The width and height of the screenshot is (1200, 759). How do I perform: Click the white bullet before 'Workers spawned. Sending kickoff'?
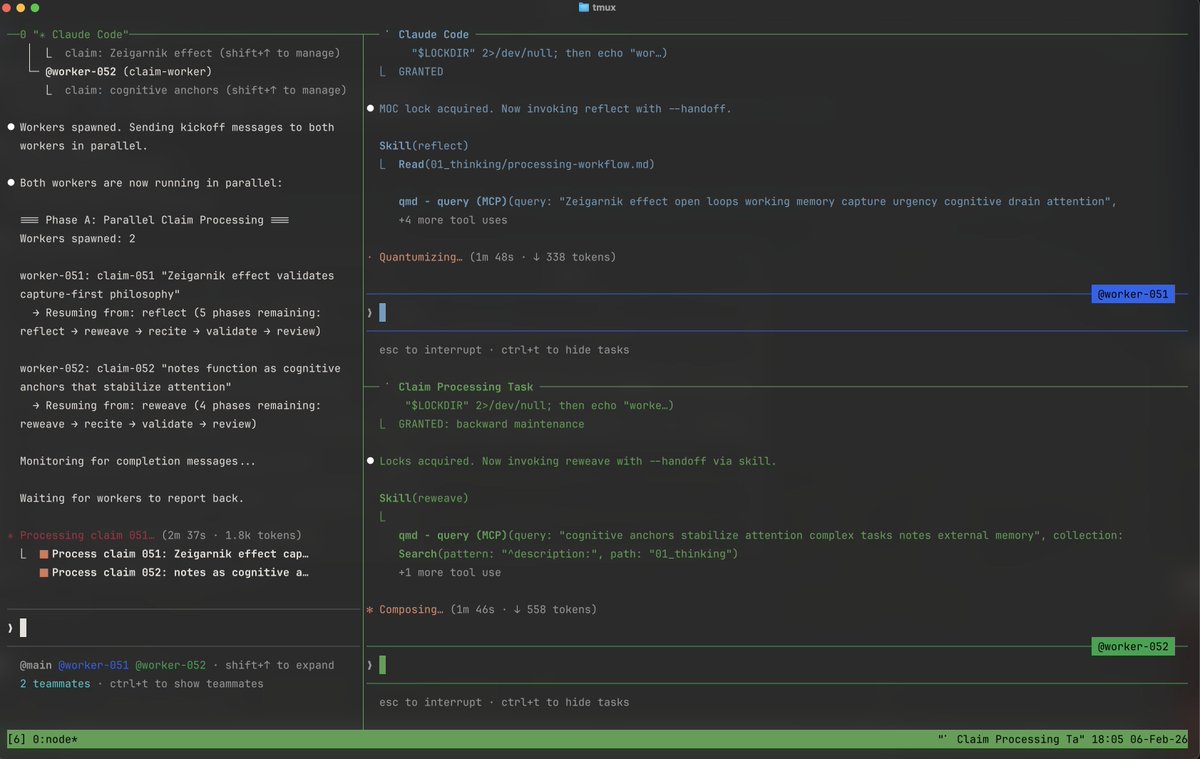pyautogui.click(x=11, y=128)
